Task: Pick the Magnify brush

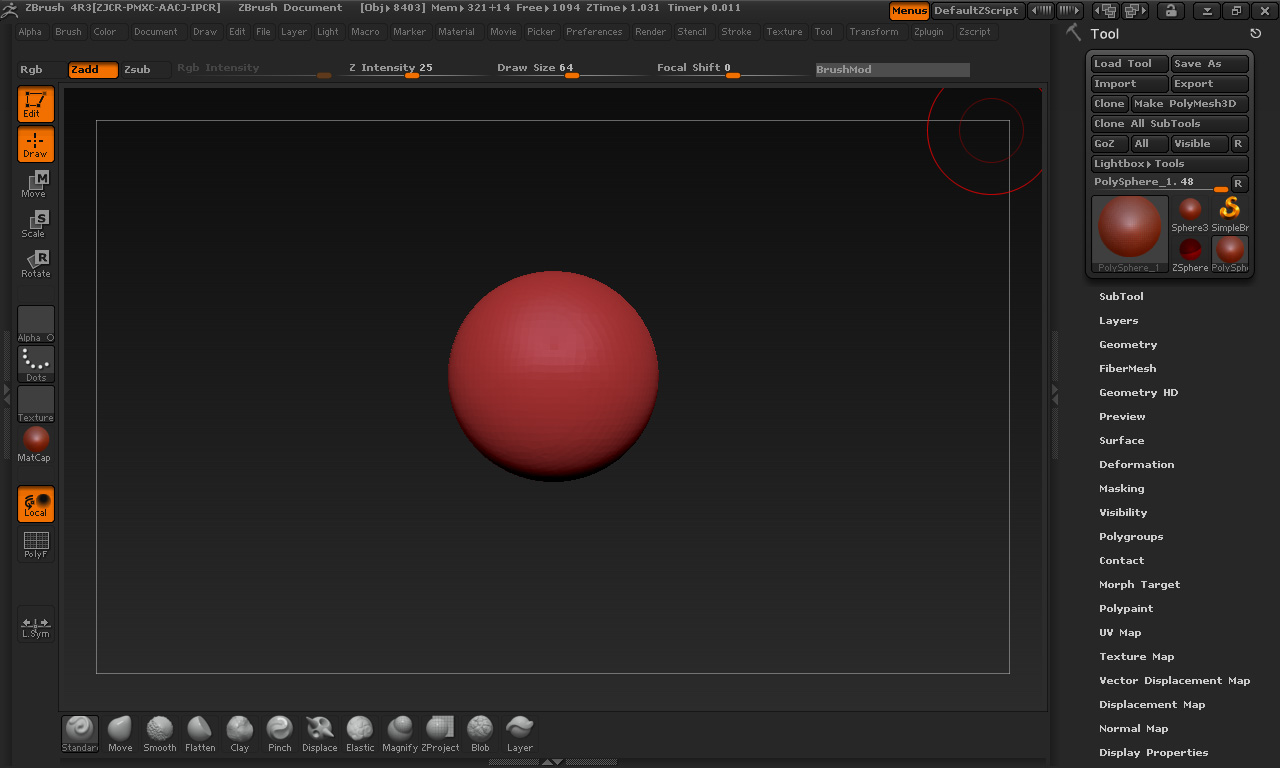Action: pyautogui.click(x=400, y=733)
